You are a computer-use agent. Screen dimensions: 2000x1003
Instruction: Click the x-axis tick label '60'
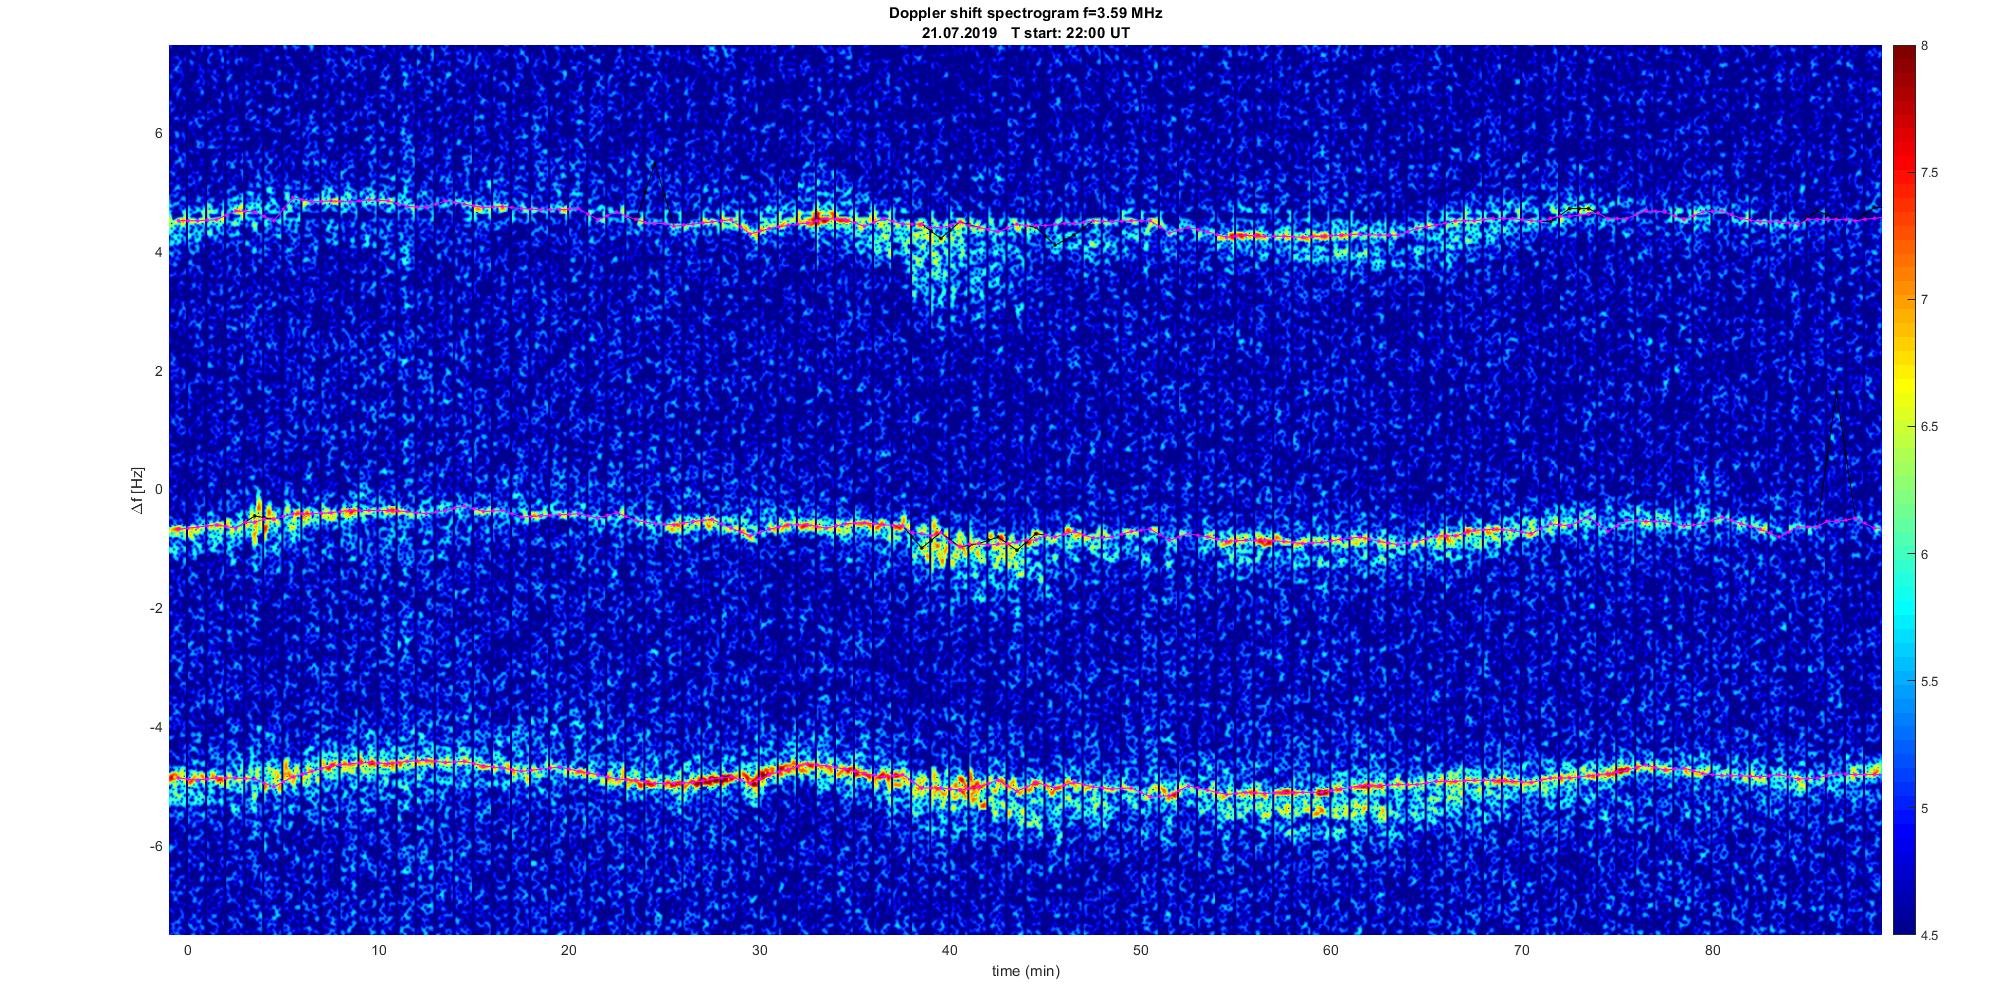click(x=1331, y=950)
